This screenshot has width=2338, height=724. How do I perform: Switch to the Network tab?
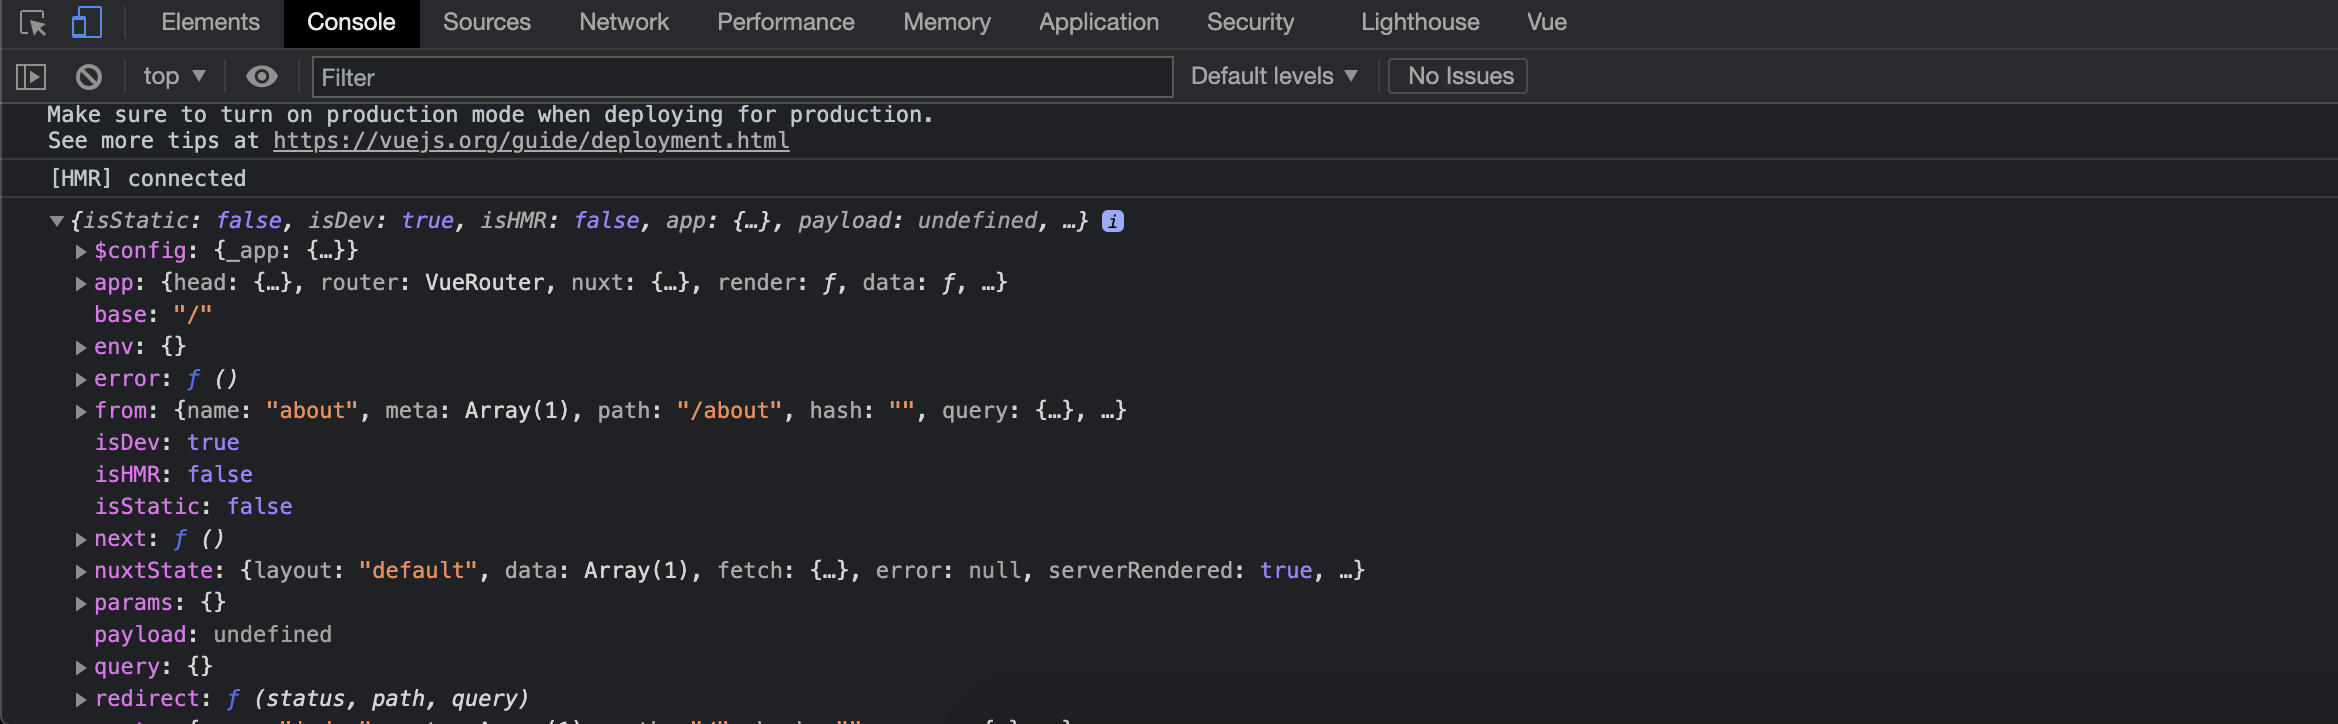click(x=624, y=22)
